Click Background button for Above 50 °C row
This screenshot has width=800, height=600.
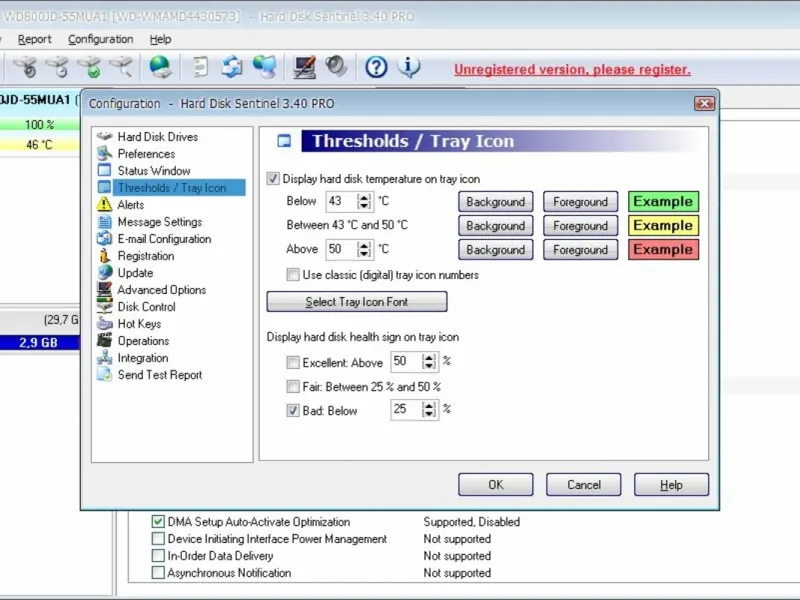(x=495, y=250)
